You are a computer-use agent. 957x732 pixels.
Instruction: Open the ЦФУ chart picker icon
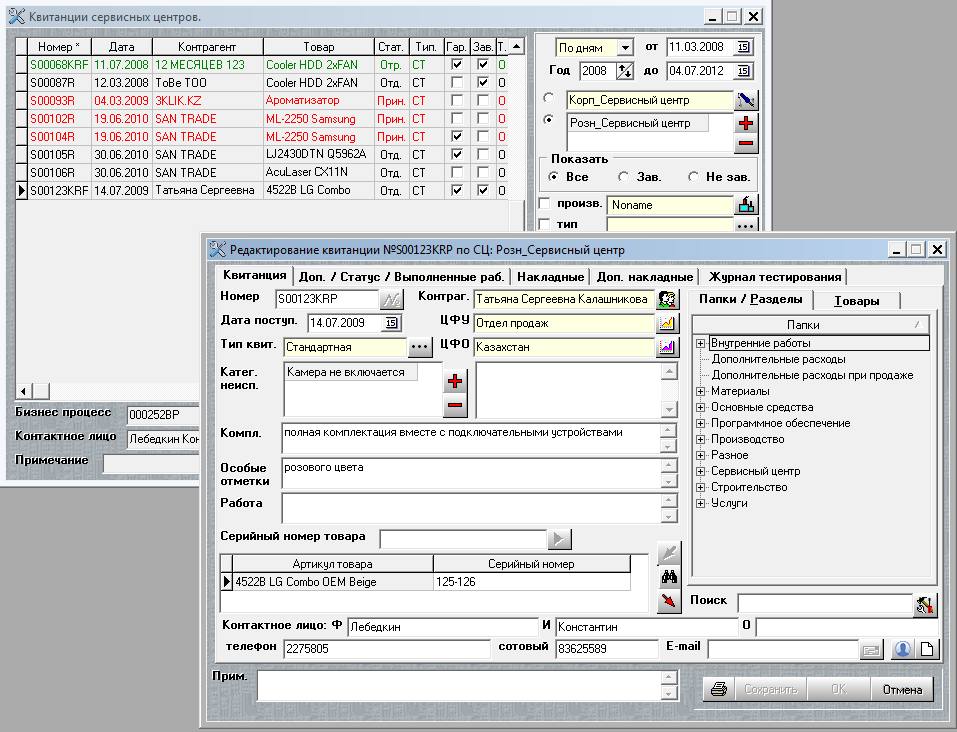(x=667, y=323)
